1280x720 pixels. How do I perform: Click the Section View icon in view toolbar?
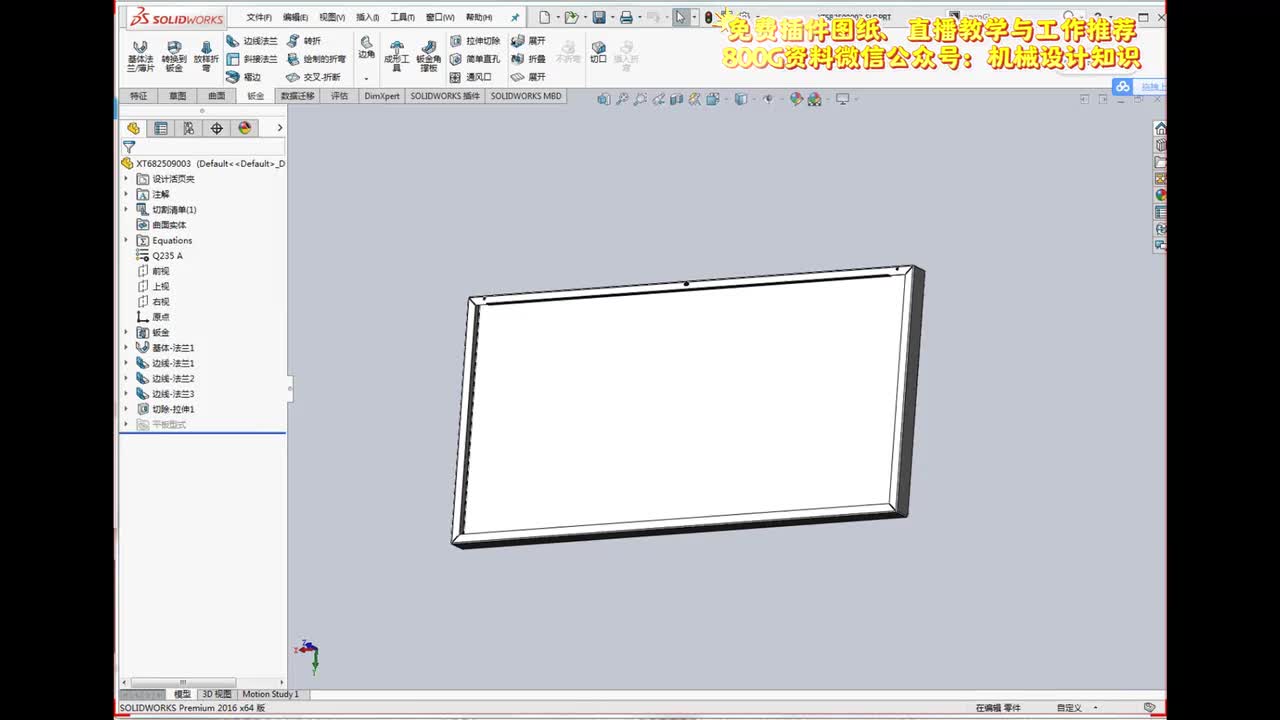point(677,99)
